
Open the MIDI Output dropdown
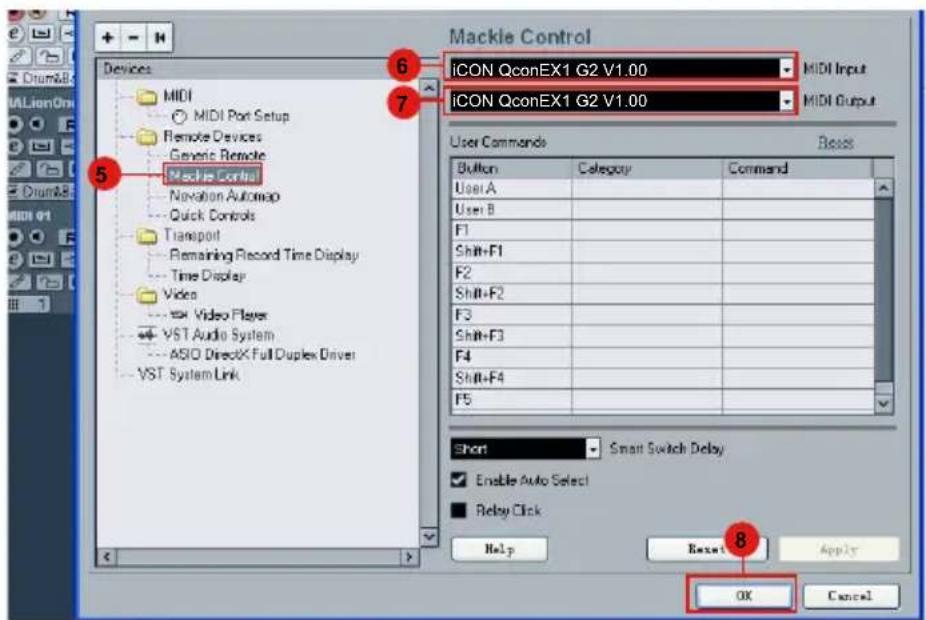[x=786, y=101]
